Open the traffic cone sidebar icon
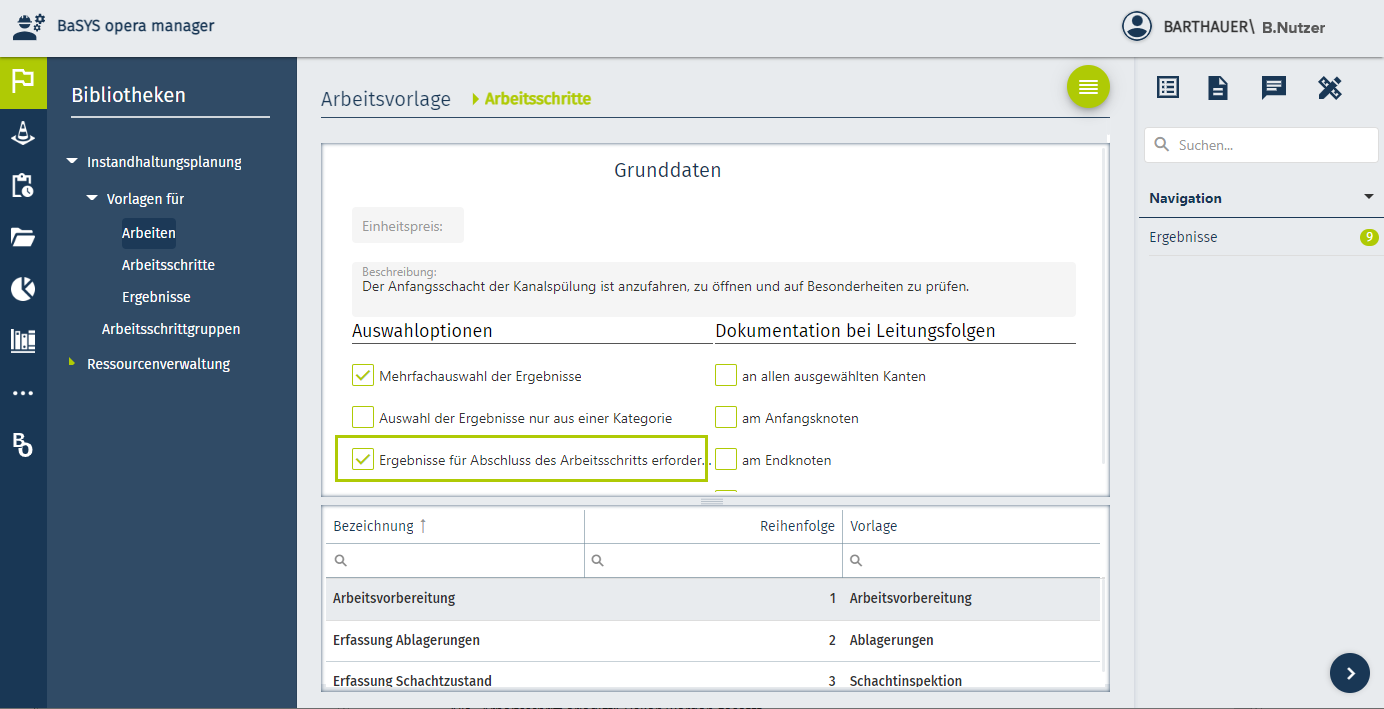This screenshot has width=1384, height=709. (23, 134)
